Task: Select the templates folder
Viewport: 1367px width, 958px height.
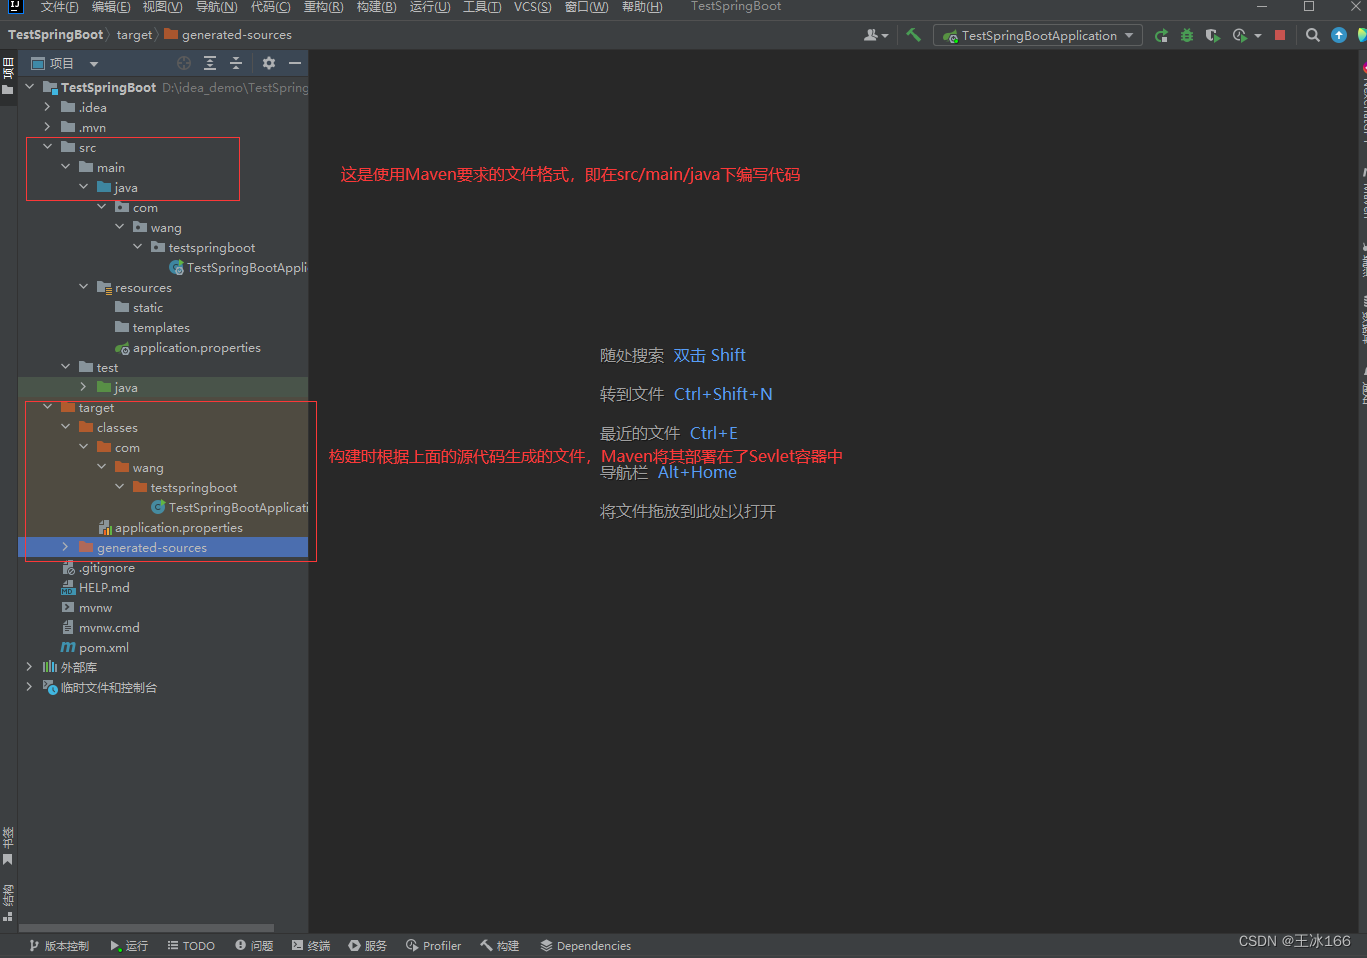Action: click(x=152, y=327)
